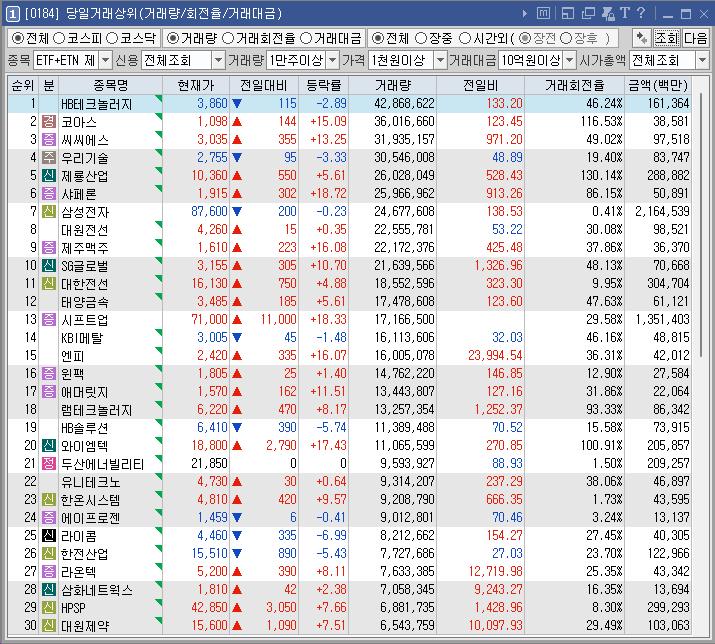Click the 다음 next button
The width and height of the screenshot is (715, 644).
click(695, 38)
